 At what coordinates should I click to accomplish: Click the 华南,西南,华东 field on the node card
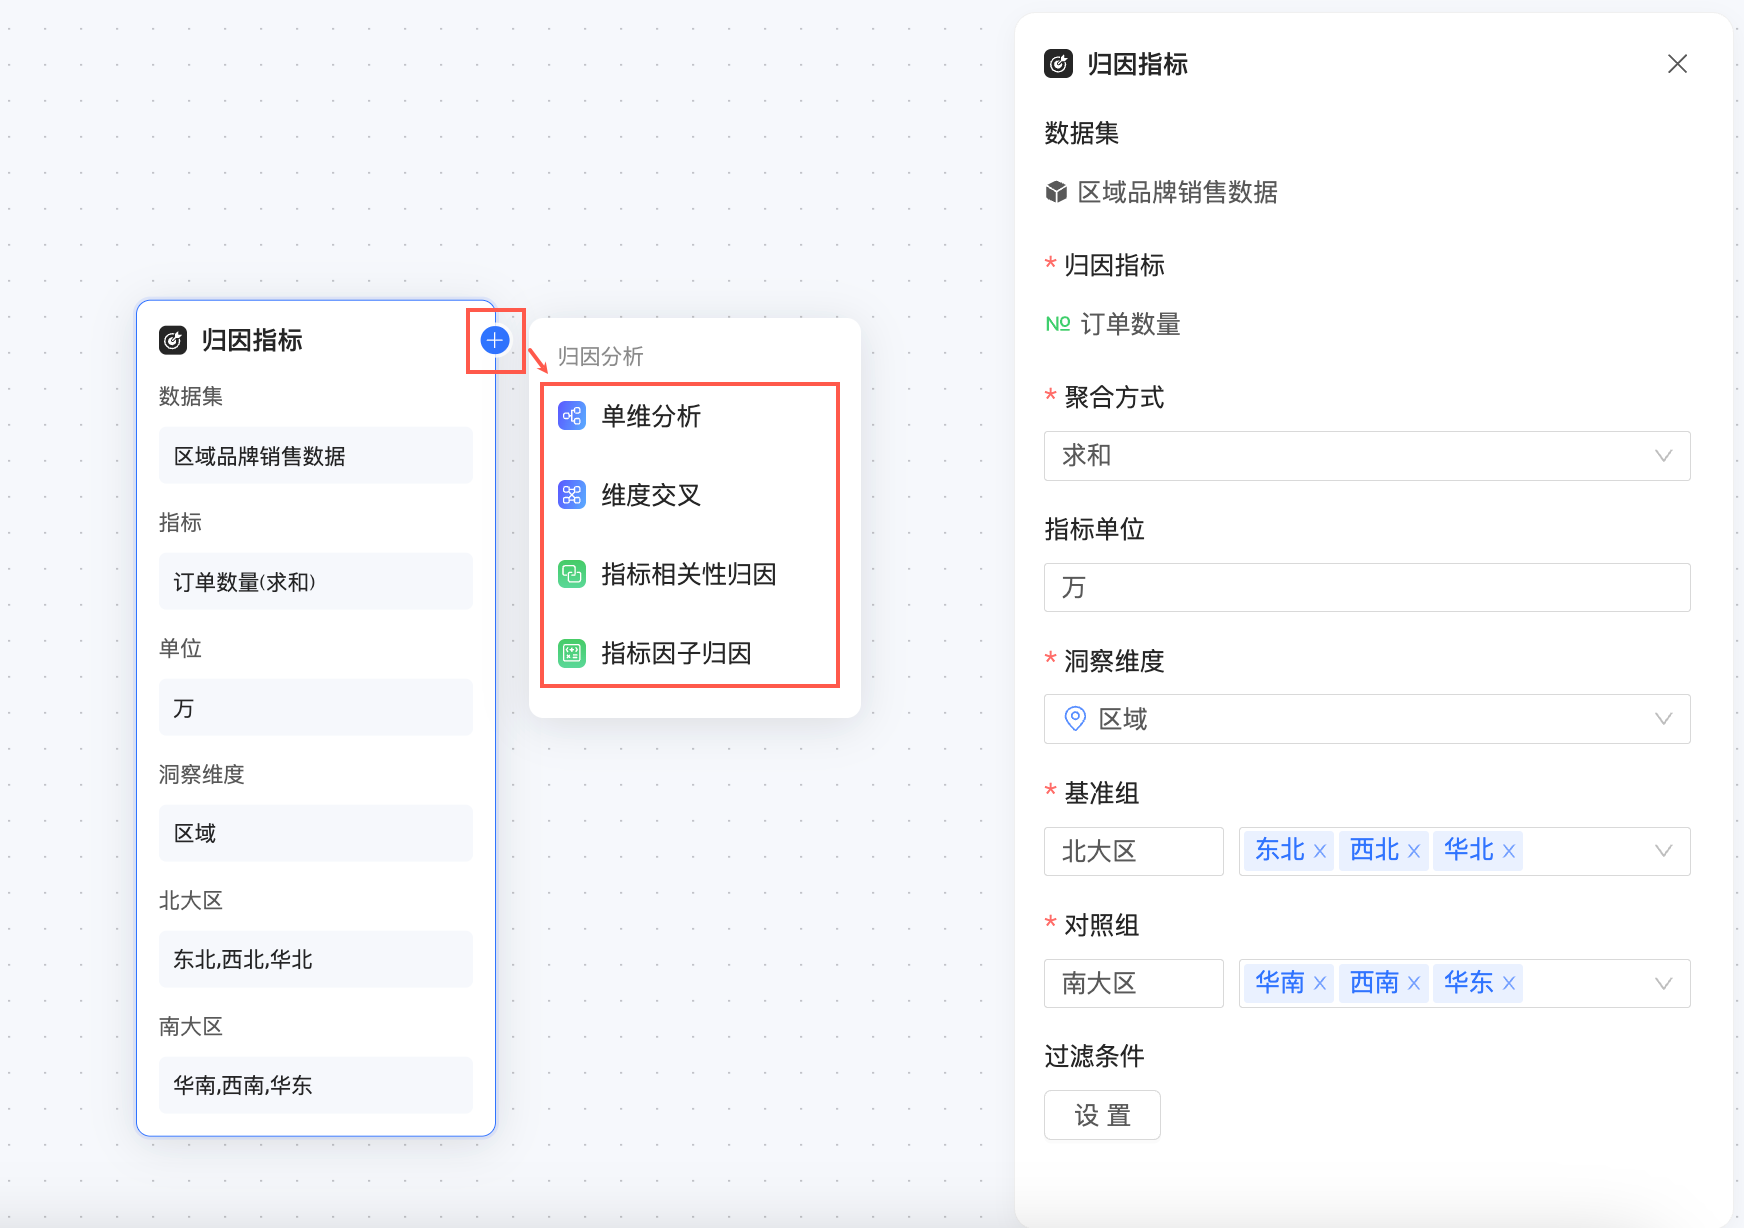(316, 1085)
